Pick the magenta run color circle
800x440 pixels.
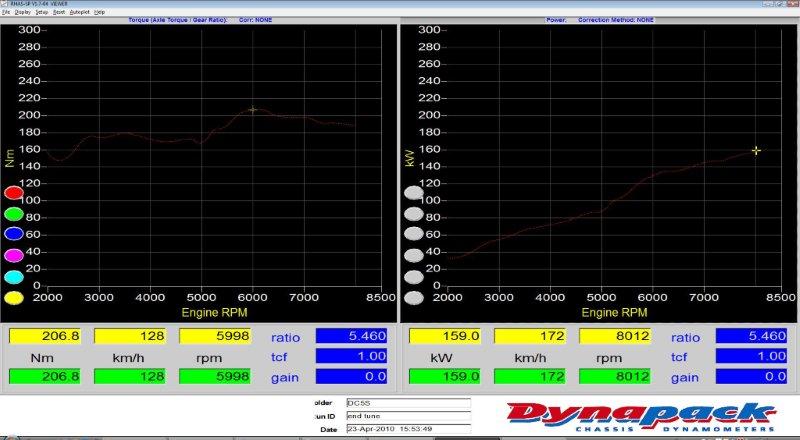[14, 256]
